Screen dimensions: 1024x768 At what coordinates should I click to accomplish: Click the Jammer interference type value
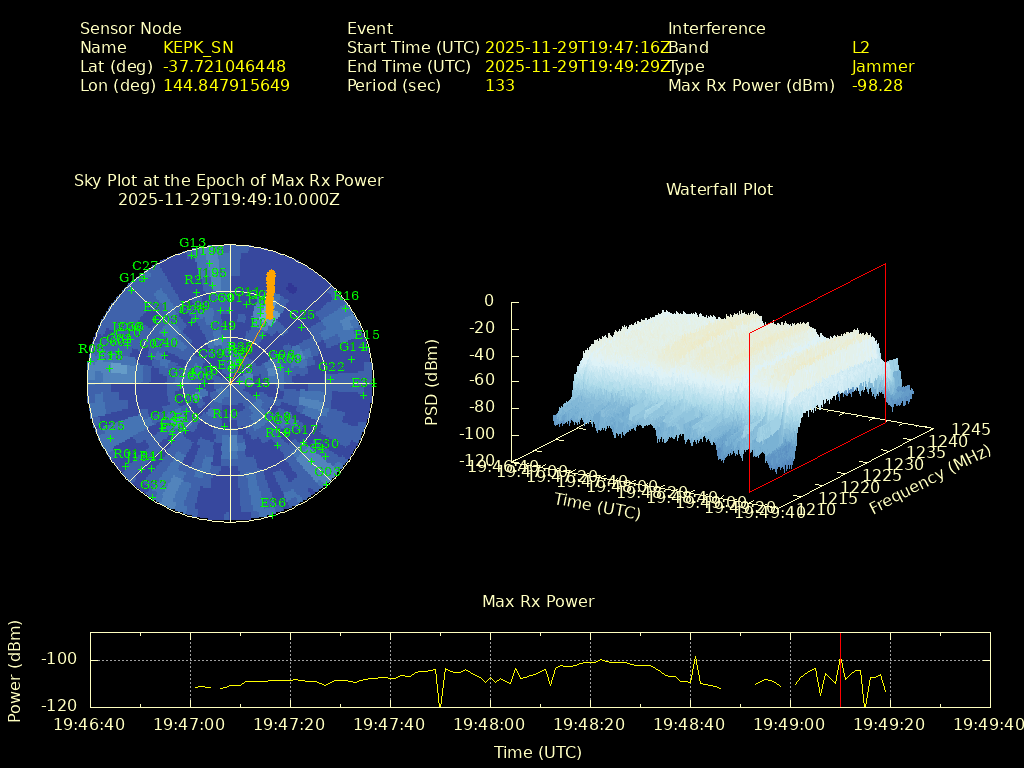(883, 66)
